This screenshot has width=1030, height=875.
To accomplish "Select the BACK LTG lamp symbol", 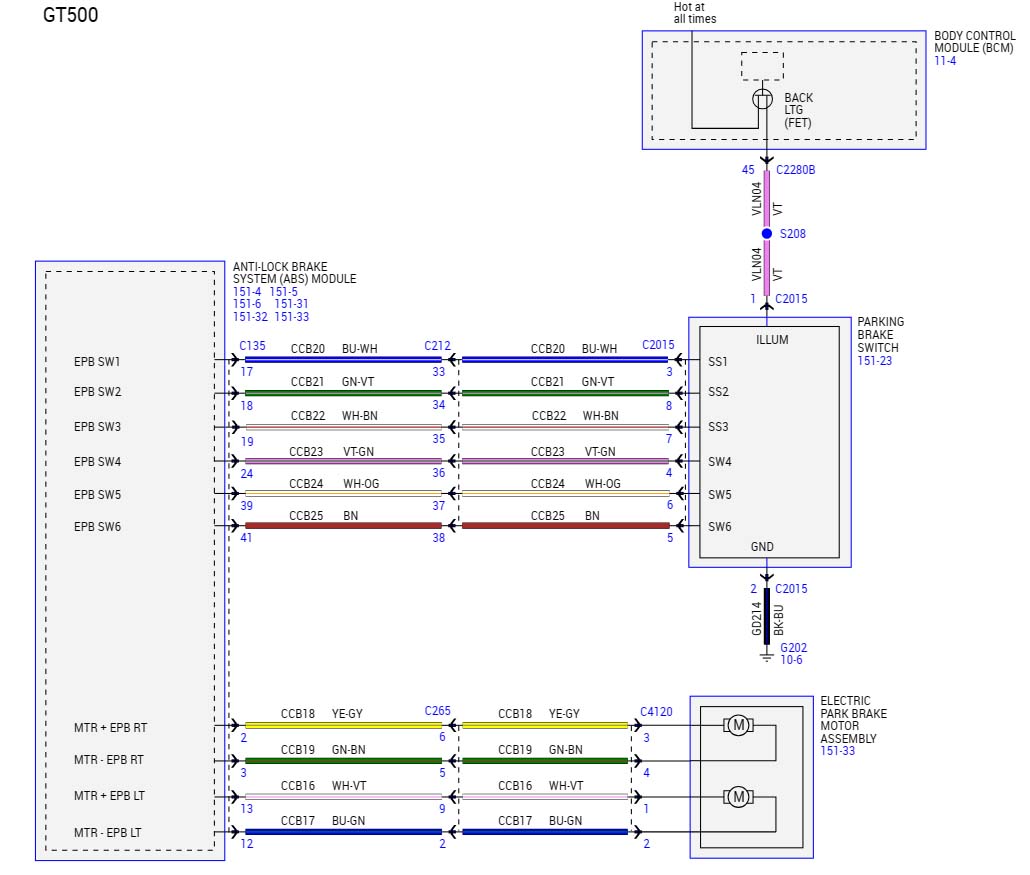I will click(762, 99).
